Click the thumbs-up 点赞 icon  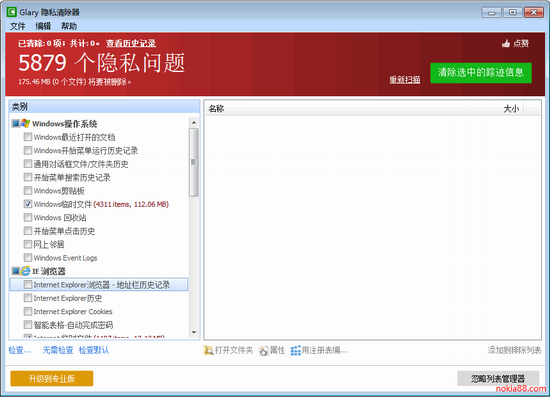click(x=506, y=43)
